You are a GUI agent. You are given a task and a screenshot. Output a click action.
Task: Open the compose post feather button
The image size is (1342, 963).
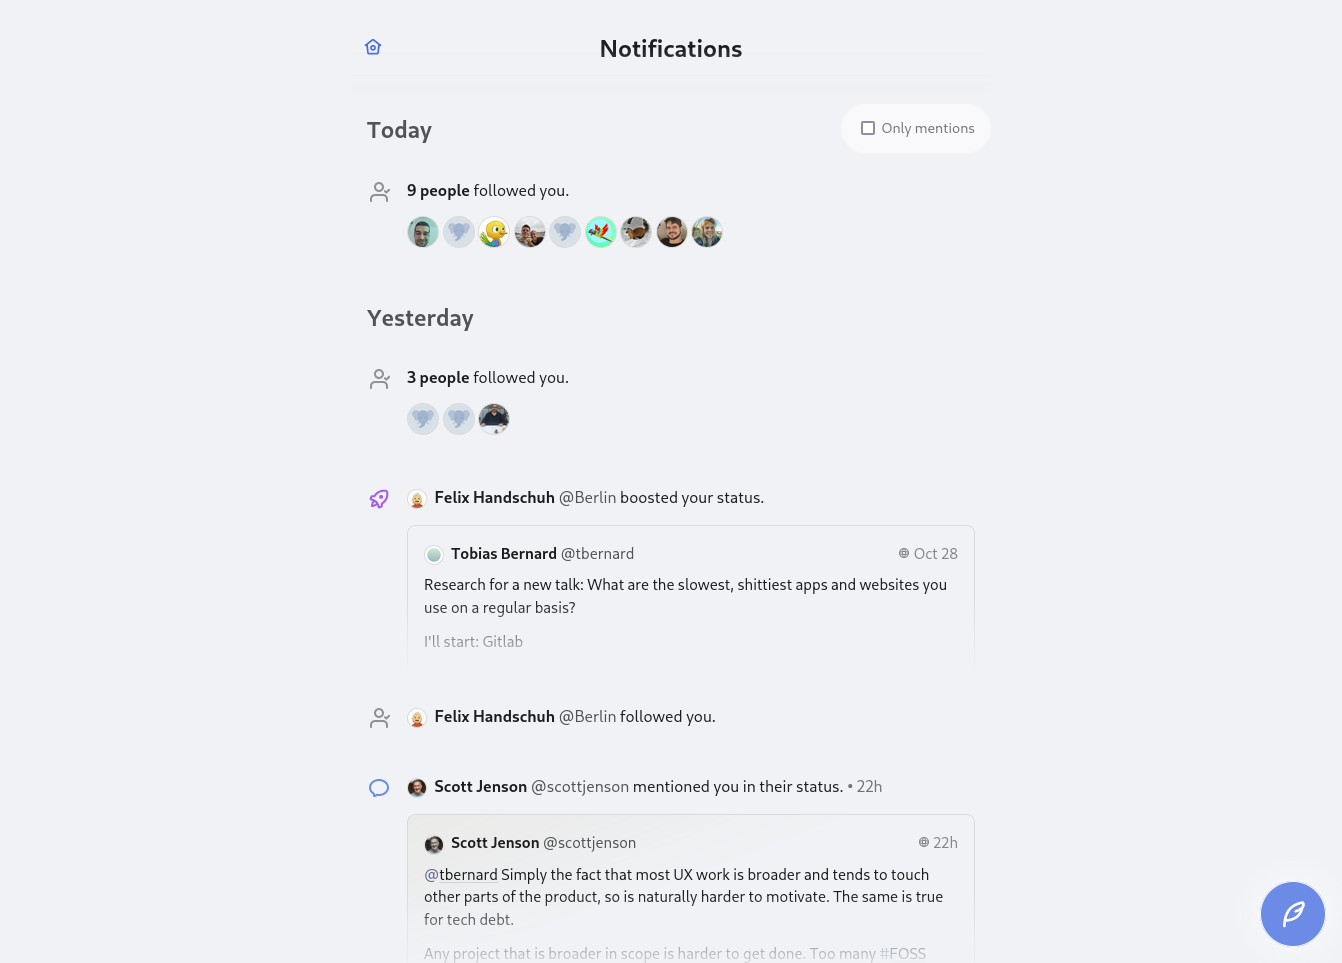pyautogui.click(x=1292, y=913)
